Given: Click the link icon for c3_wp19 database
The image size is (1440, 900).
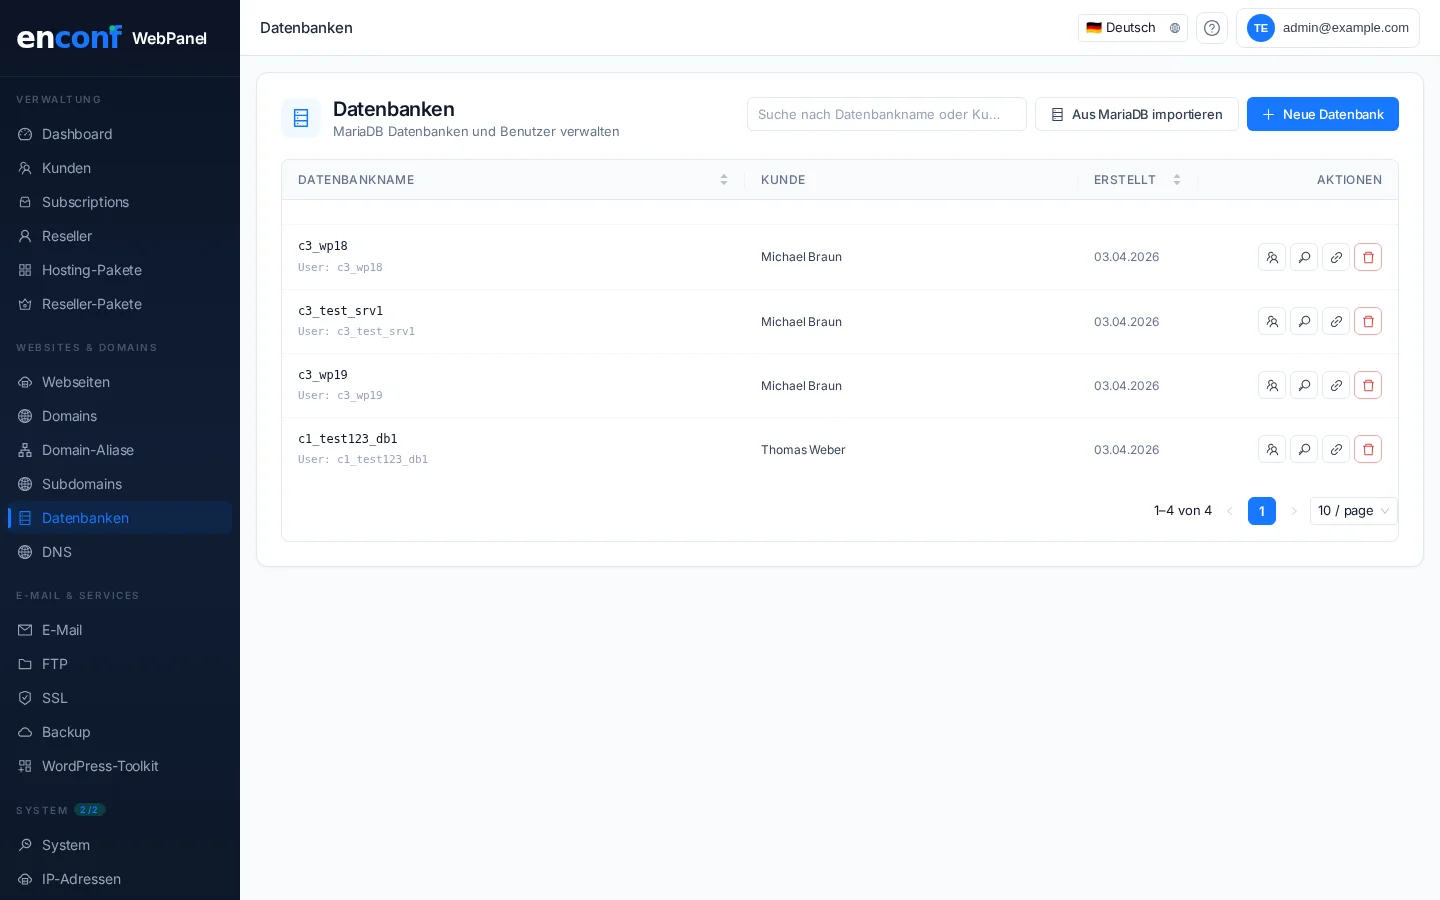Looking at the screenshot, I should 1336,385.
